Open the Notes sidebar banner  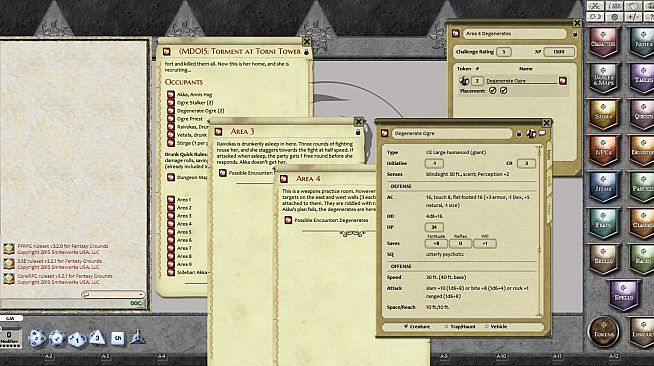point(642,42)
